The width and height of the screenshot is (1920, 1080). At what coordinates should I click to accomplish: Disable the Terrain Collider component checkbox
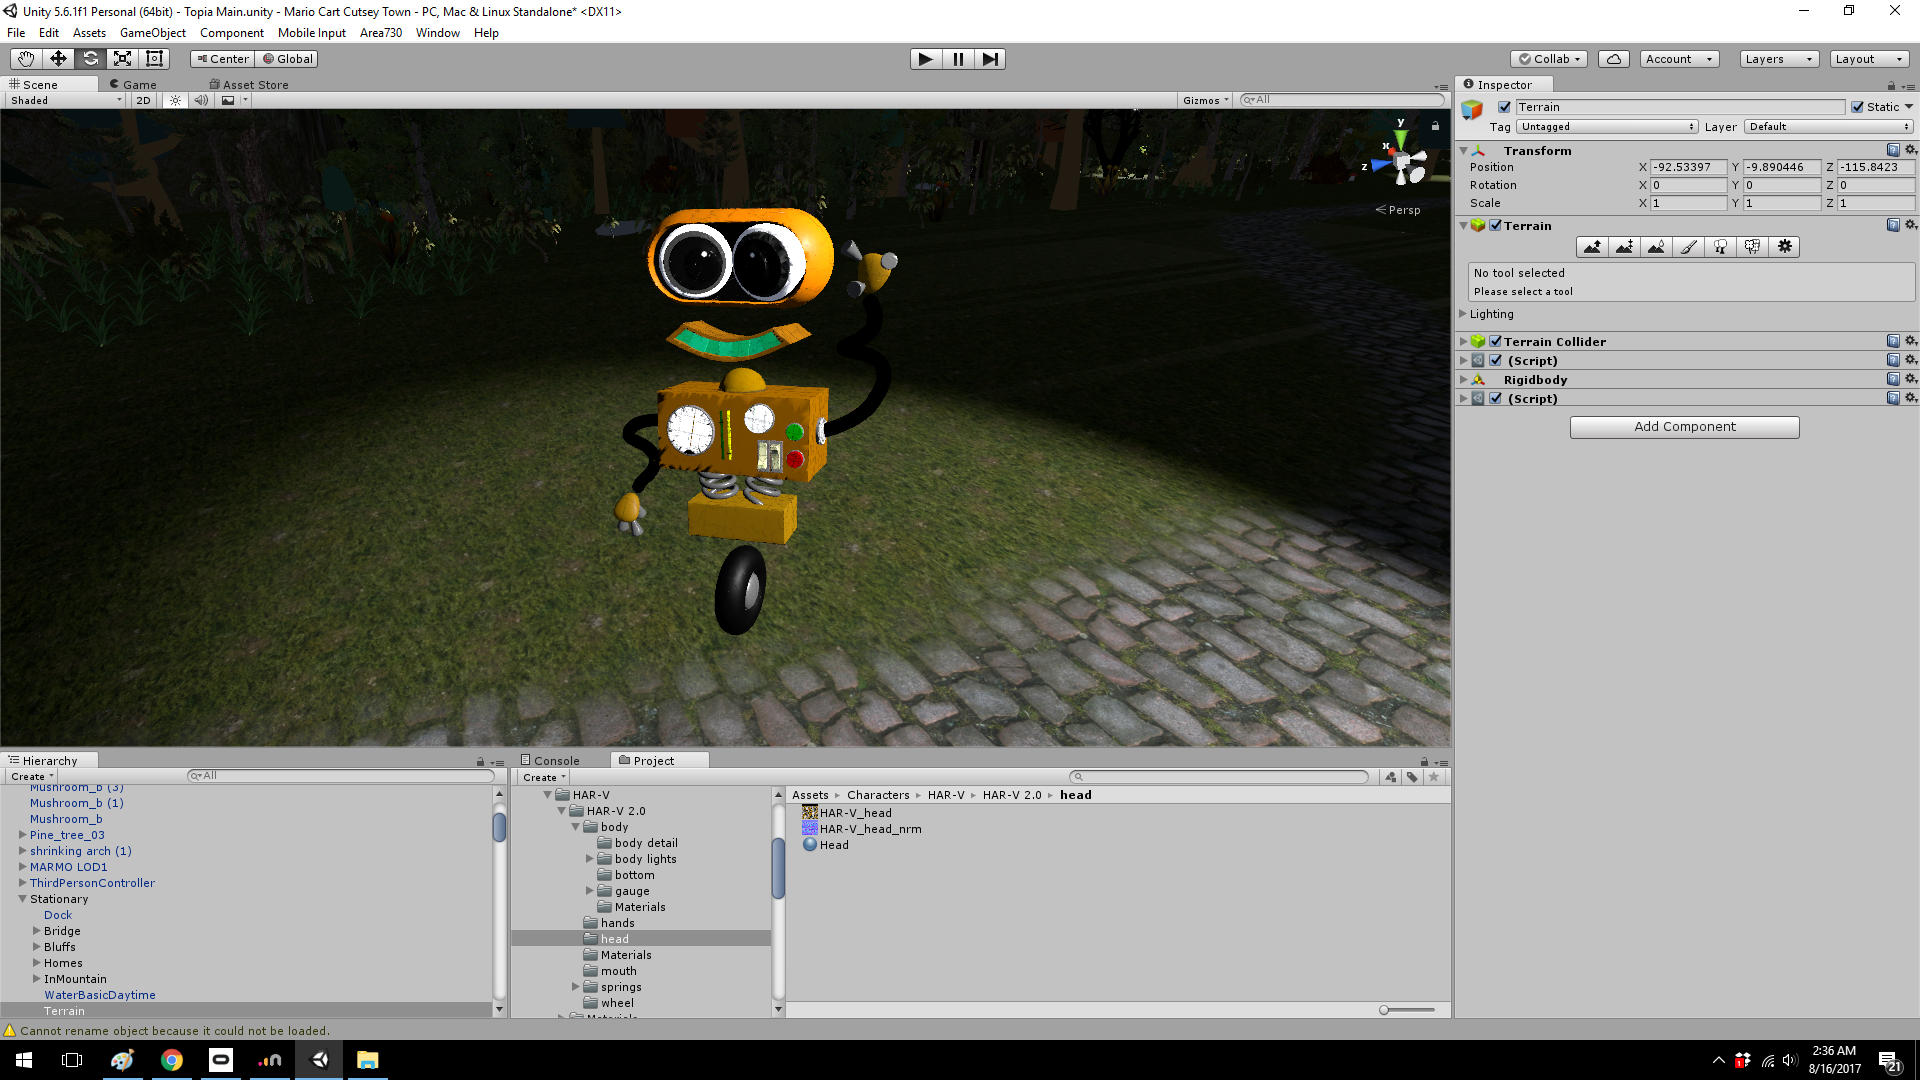tap(1496, 341)
